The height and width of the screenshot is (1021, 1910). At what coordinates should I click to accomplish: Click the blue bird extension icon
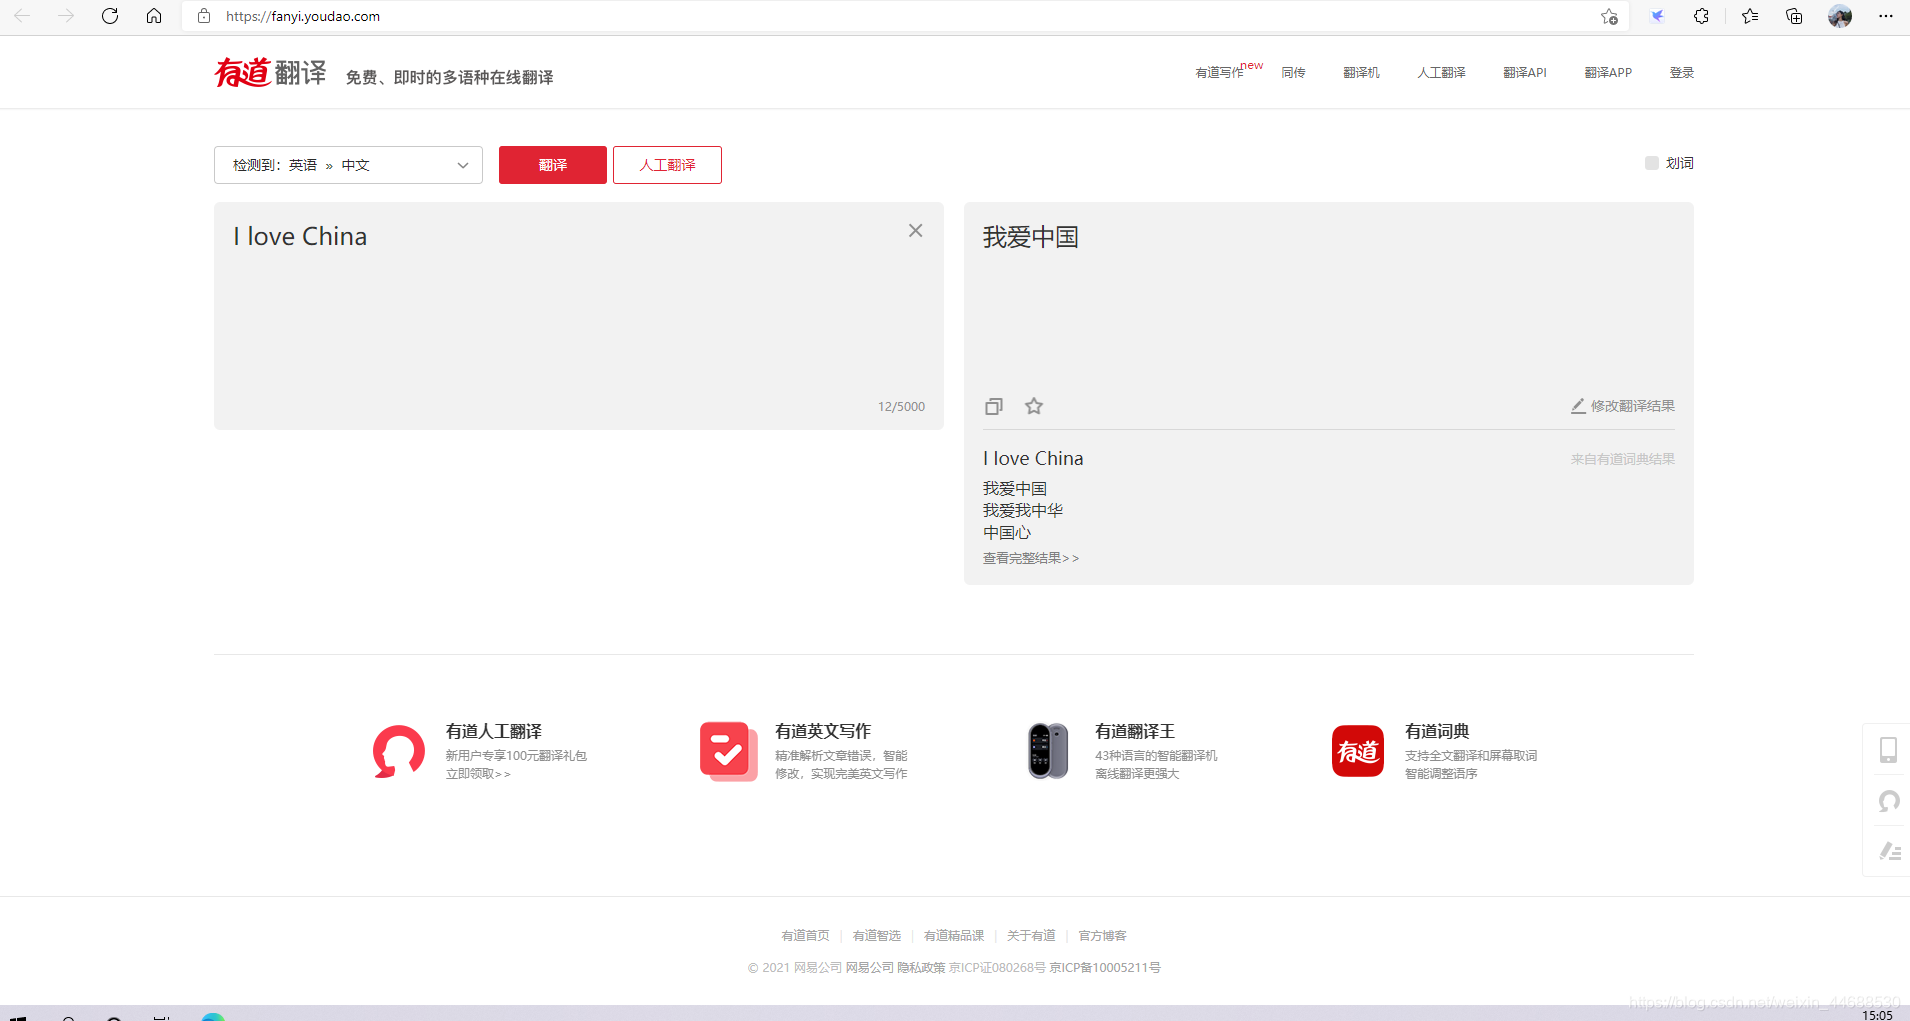coord(1657,16)
